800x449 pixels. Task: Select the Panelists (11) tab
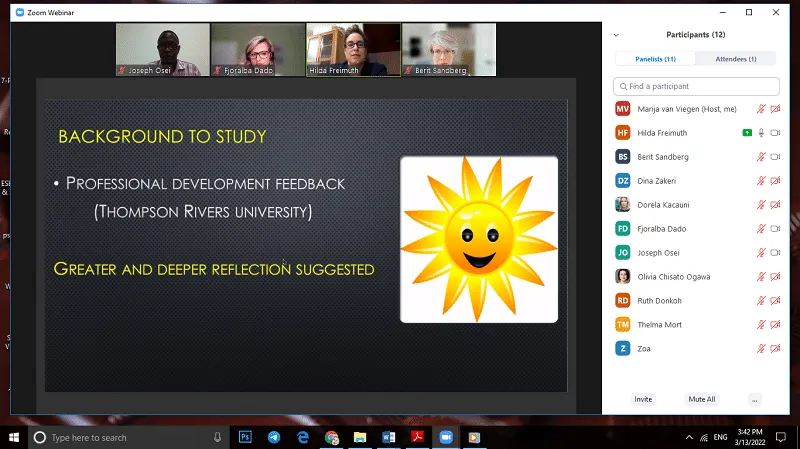(655, 59)
